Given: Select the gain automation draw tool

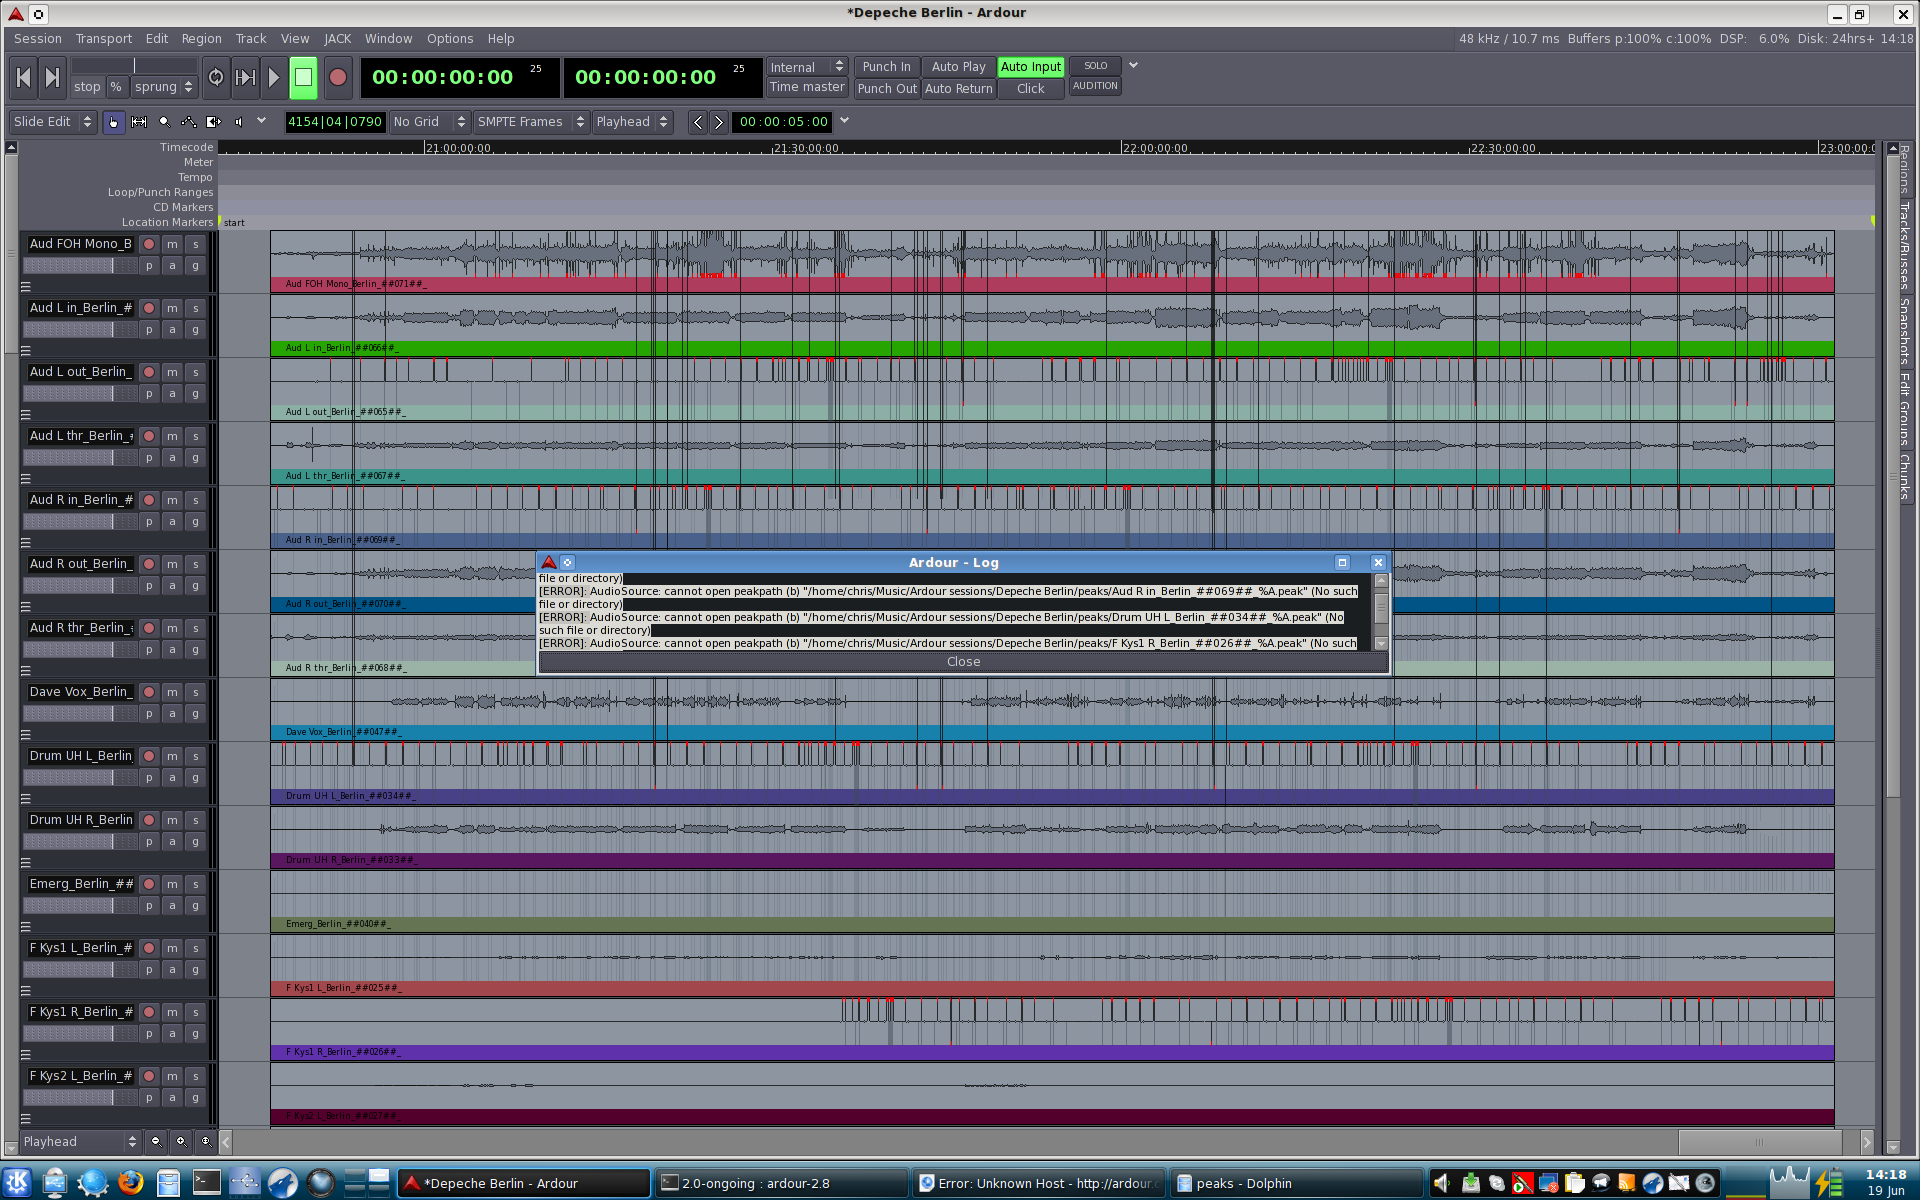Looking at the screenshot, I should [x=188, y=122].
